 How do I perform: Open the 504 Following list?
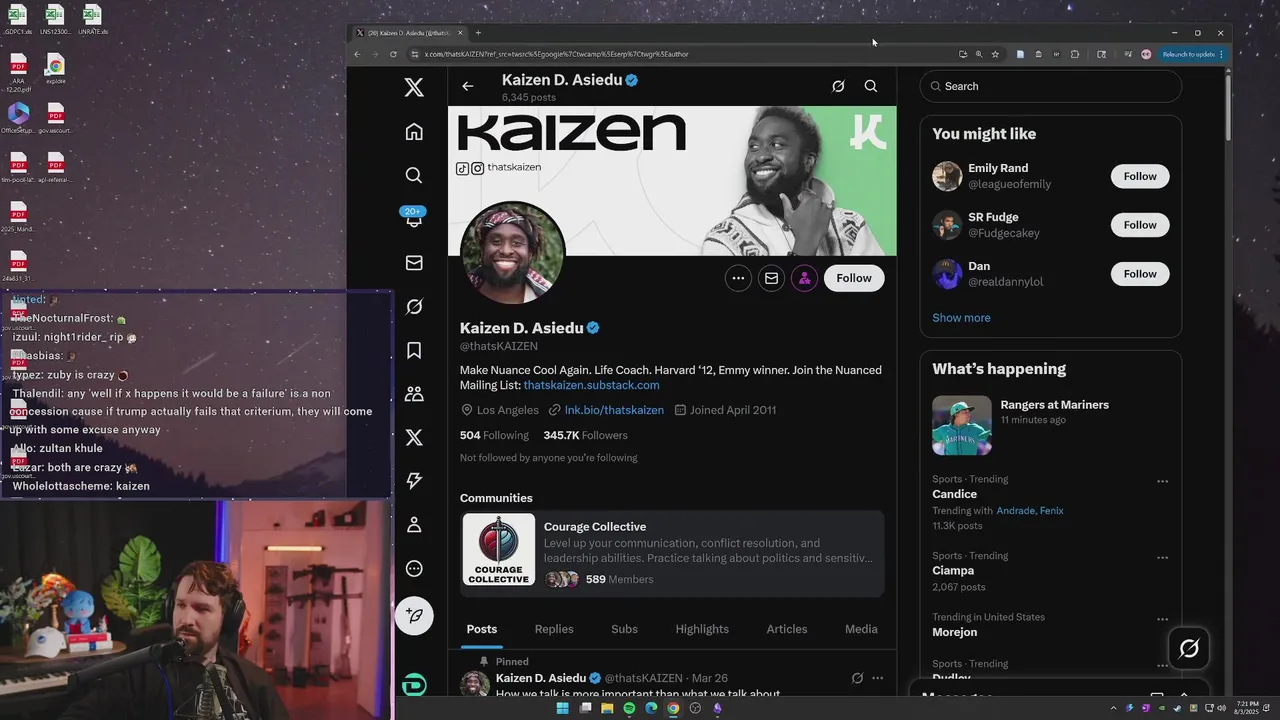click(x=494, y=435)
